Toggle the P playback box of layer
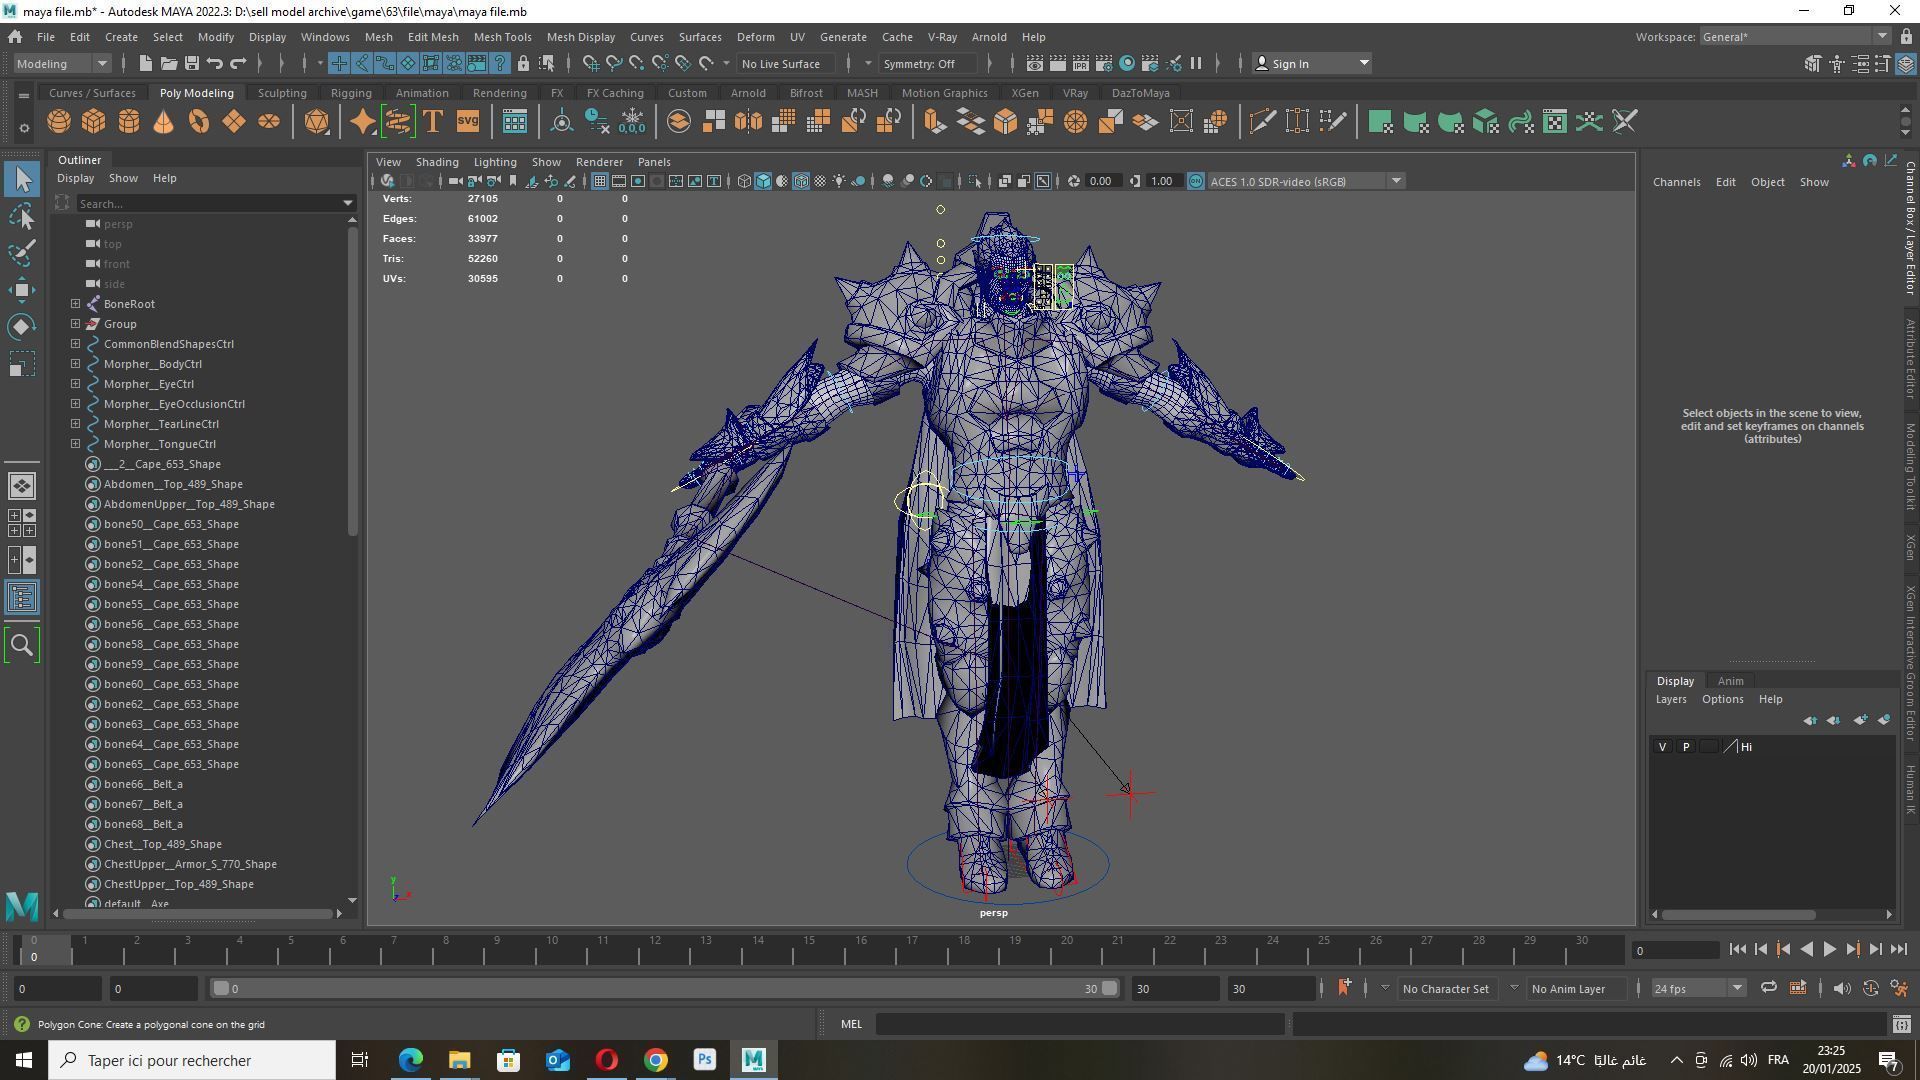 tap(1686, 747)
